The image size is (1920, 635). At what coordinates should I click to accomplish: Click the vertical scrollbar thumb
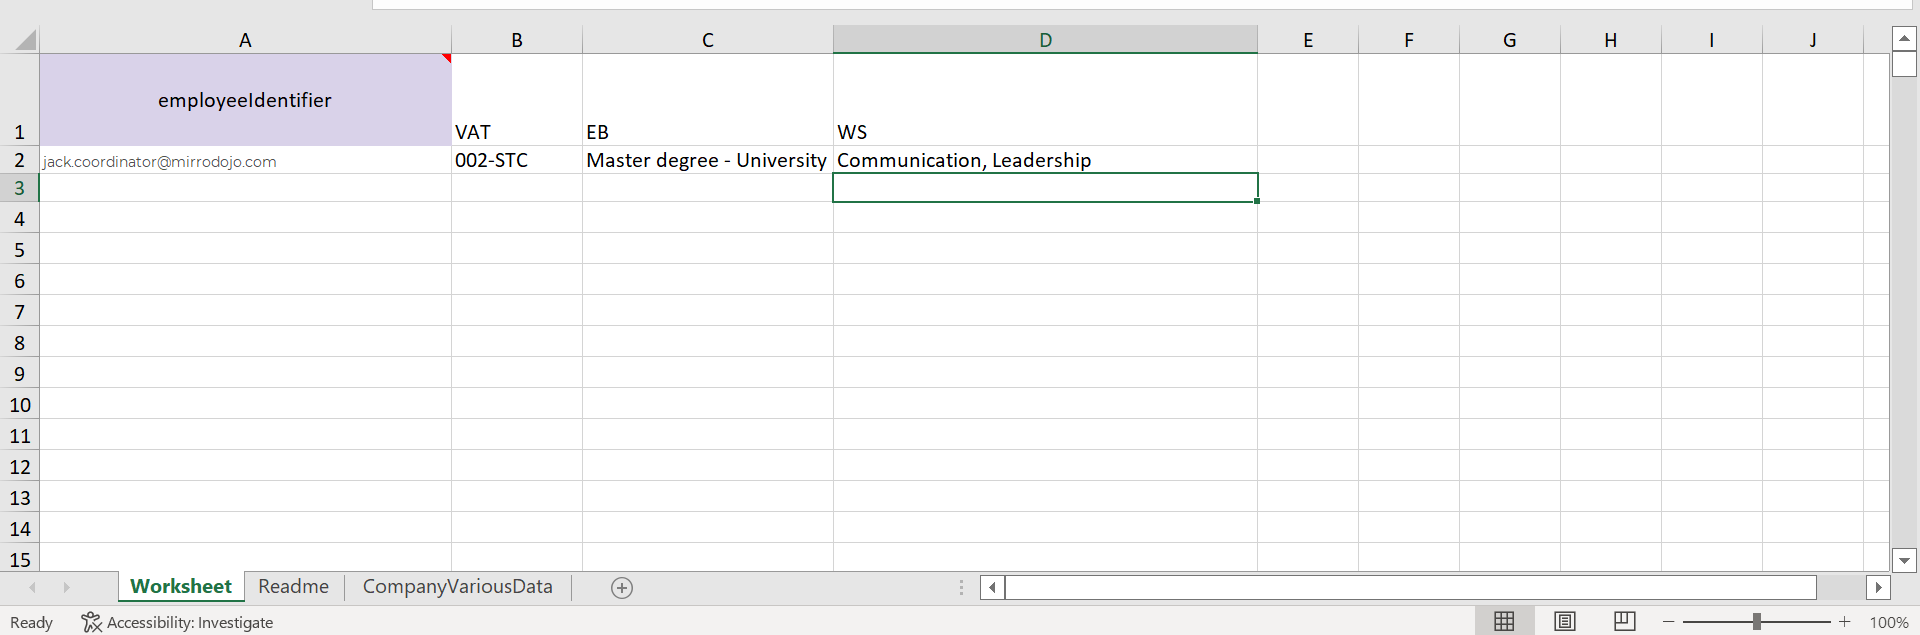(1904, 64)
